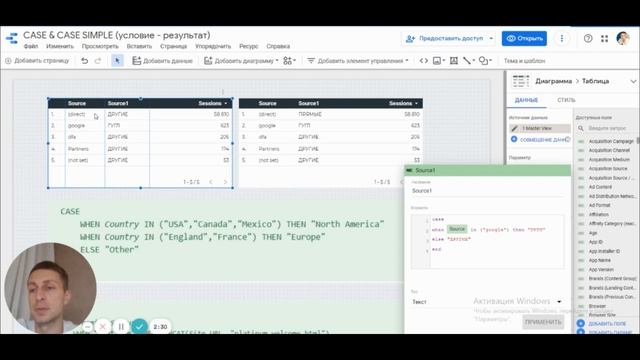
Task: Click the available fields search box
Action: coord(607,128)
